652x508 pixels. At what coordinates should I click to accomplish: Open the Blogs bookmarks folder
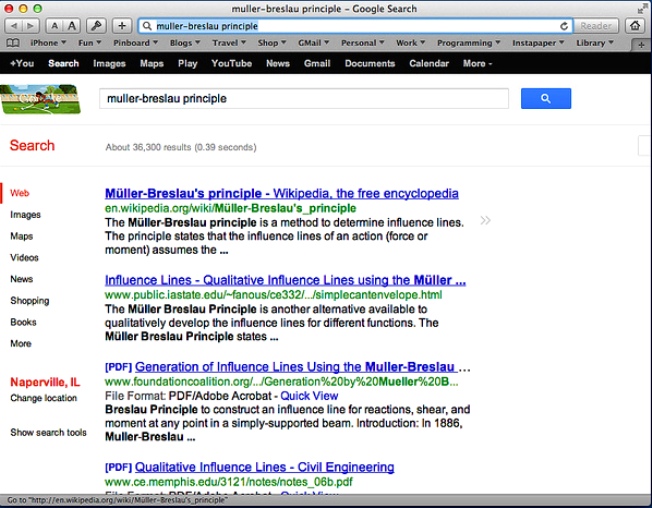click(185, 43)
